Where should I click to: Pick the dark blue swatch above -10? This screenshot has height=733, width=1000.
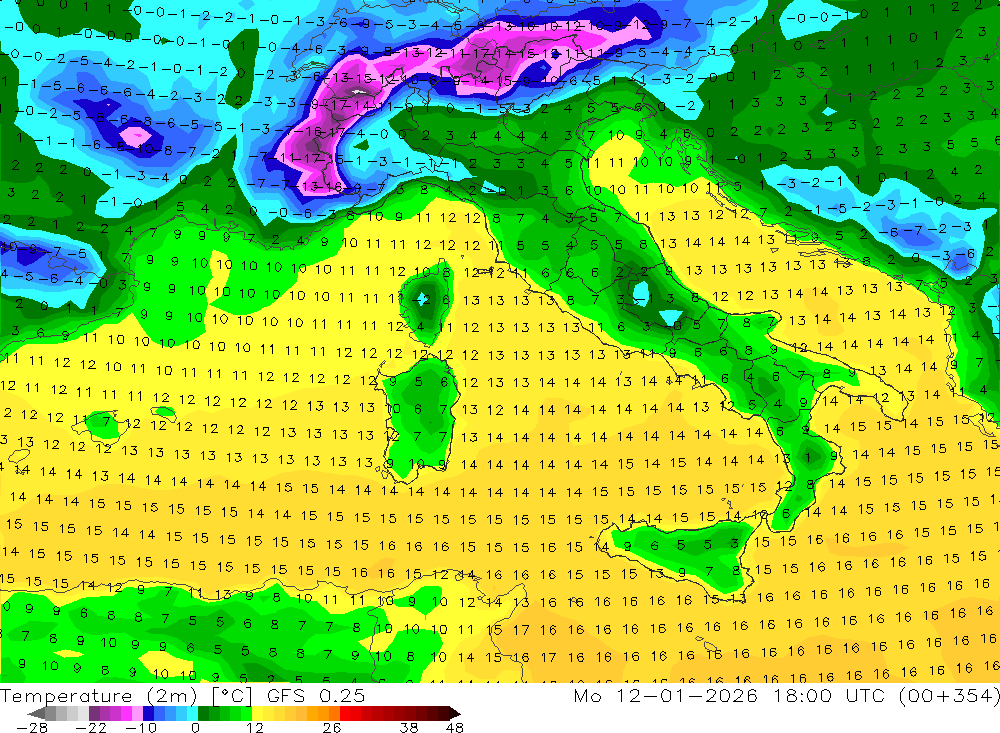(149, 713)
